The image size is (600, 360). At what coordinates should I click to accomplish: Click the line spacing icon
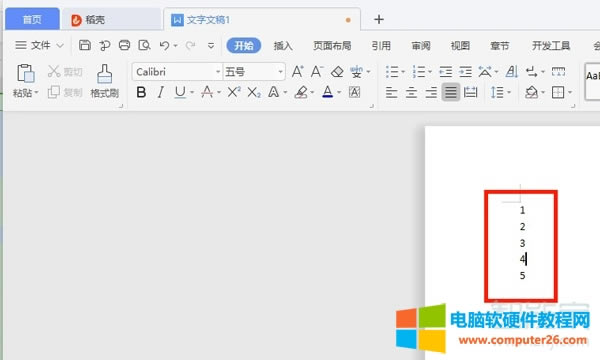(x=497, y=92)
